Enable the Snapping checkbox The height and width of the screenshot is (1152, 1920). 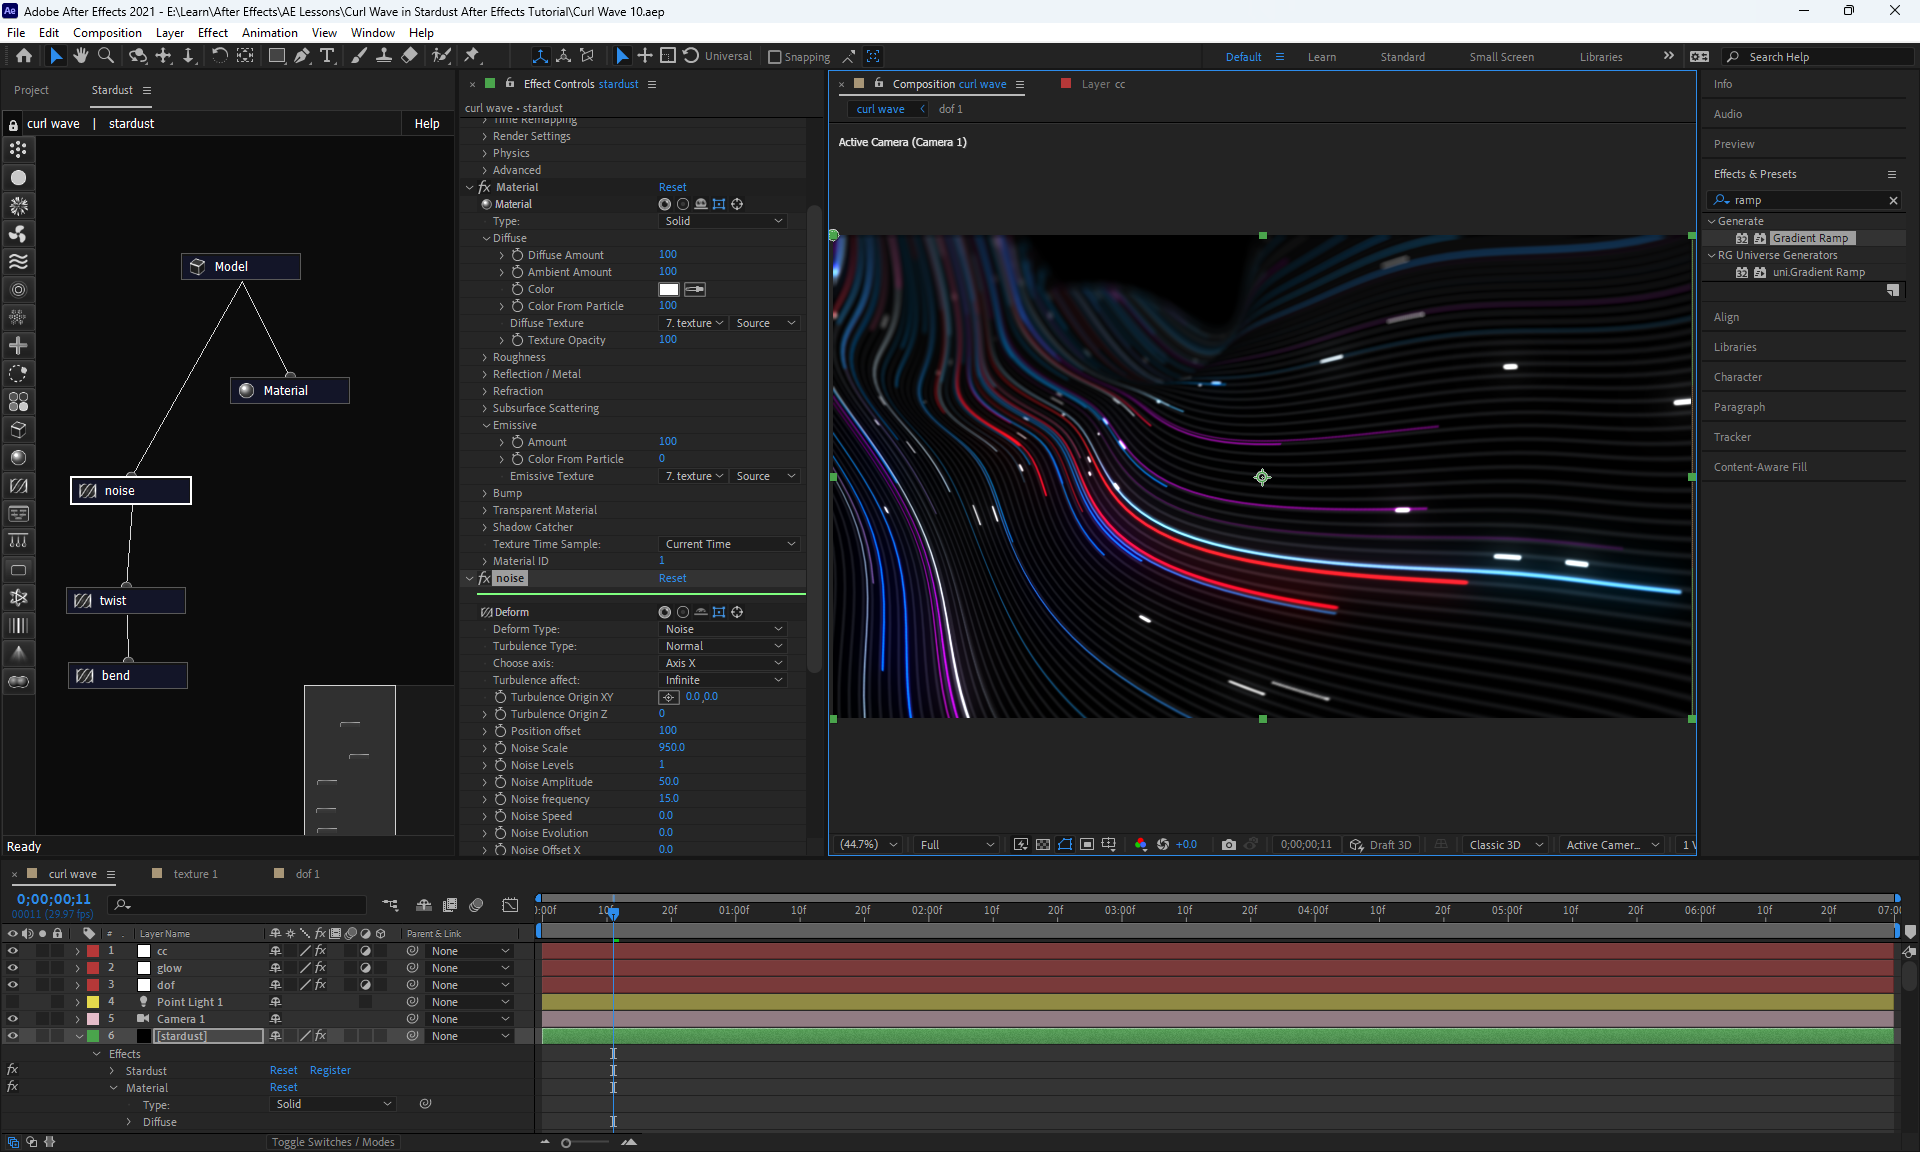point(775,57)
